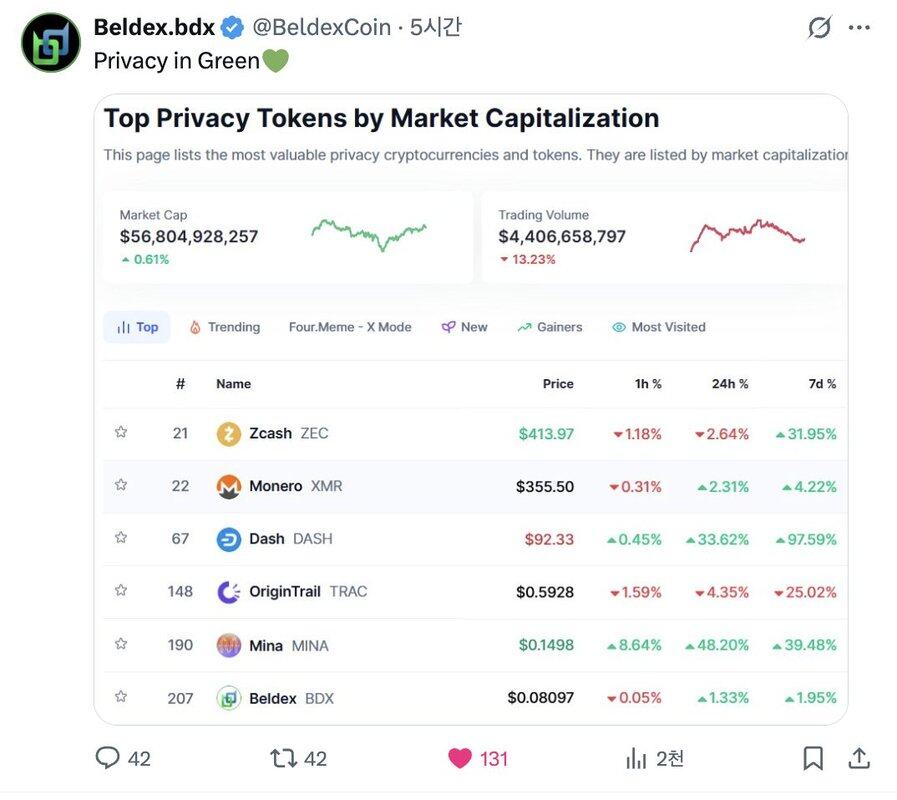Click the reply comment icon

108,758
